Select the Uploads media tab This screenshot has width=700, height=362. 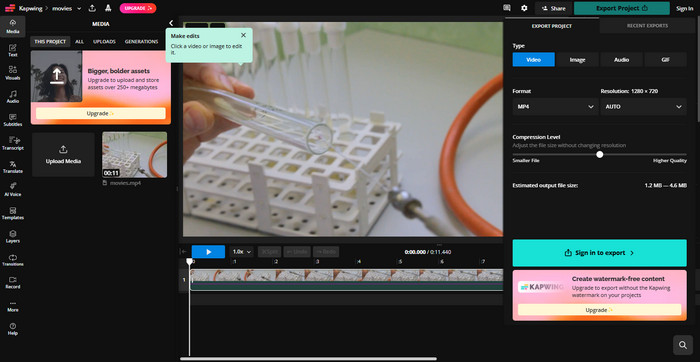click(104, 42)
